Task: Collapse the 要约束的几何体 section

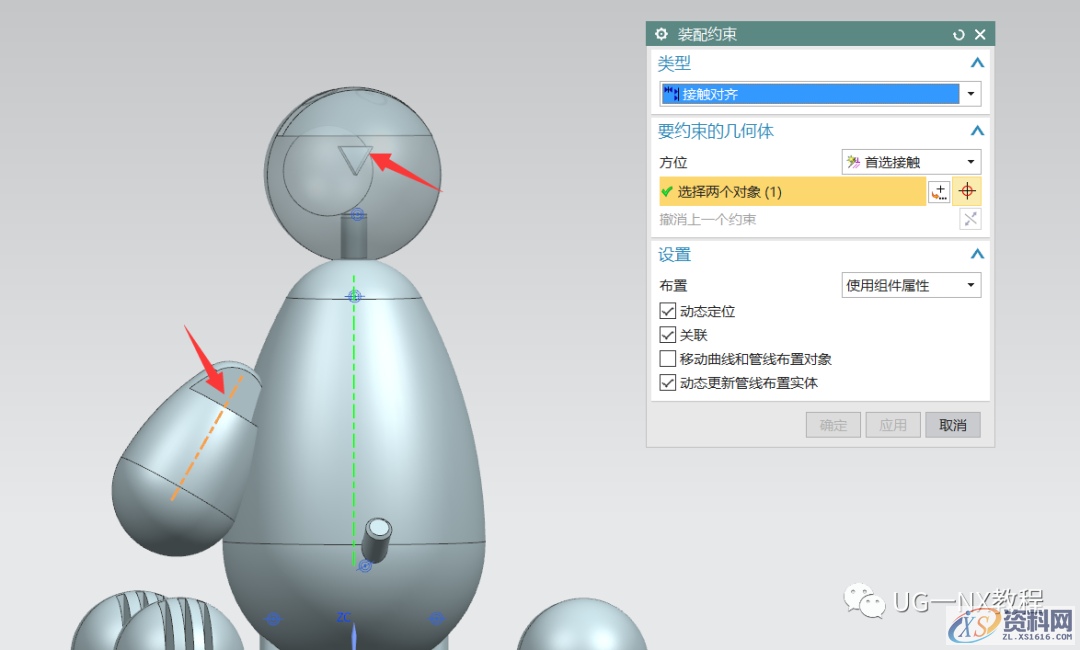Action: click(x=977, y=130)
